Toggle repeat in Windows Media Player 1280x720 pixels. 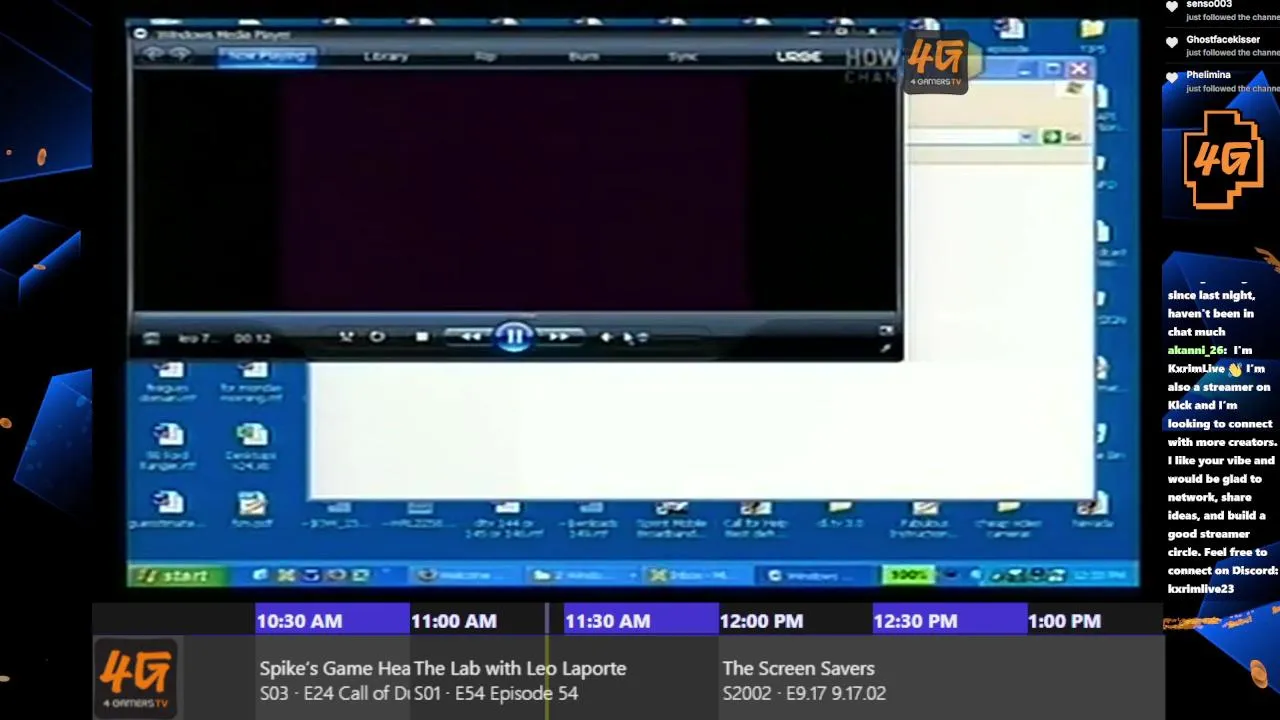pyautogui.click(x=377, y=338)
